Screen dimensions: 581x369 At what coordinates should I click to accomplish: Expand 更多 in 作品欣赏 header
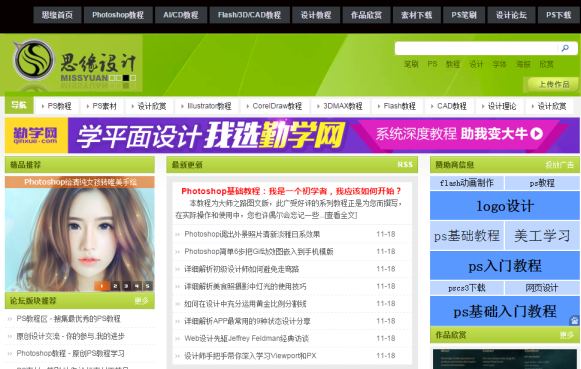pyautogui.click(x=567, y=335)
